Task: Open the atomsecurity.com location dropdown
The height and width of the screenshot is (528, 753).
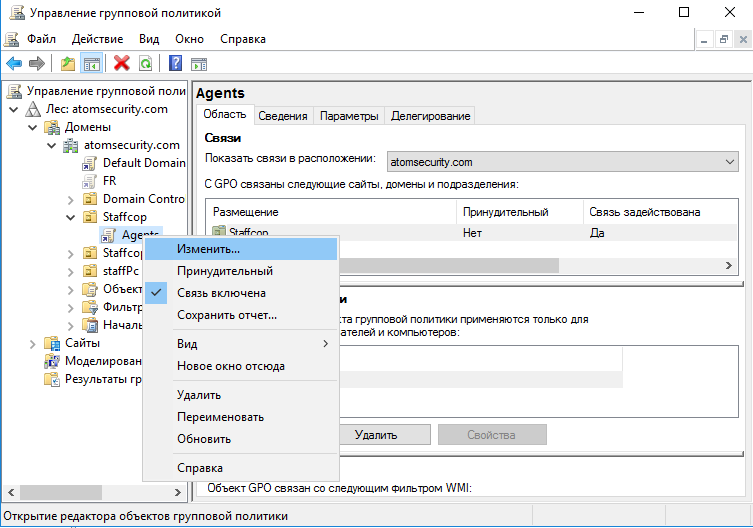Action: 729,161
